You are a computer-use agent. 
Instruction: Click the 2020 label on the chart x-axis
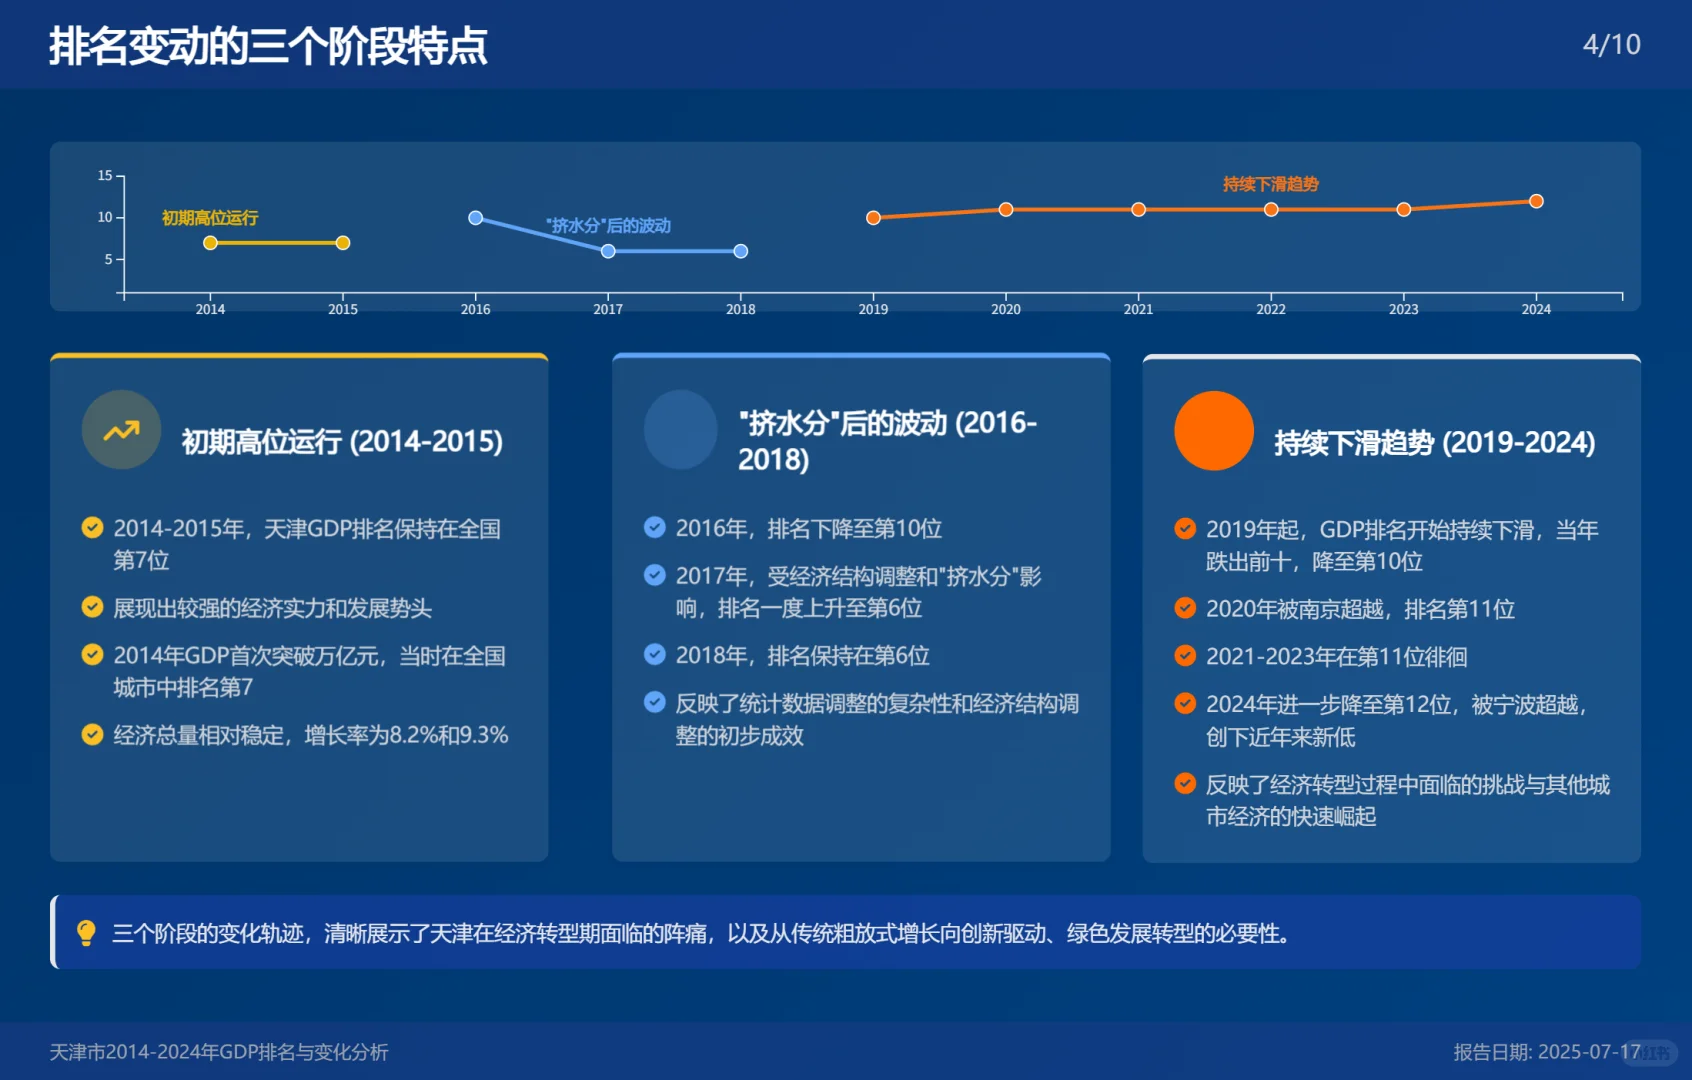click(1005, 309)
